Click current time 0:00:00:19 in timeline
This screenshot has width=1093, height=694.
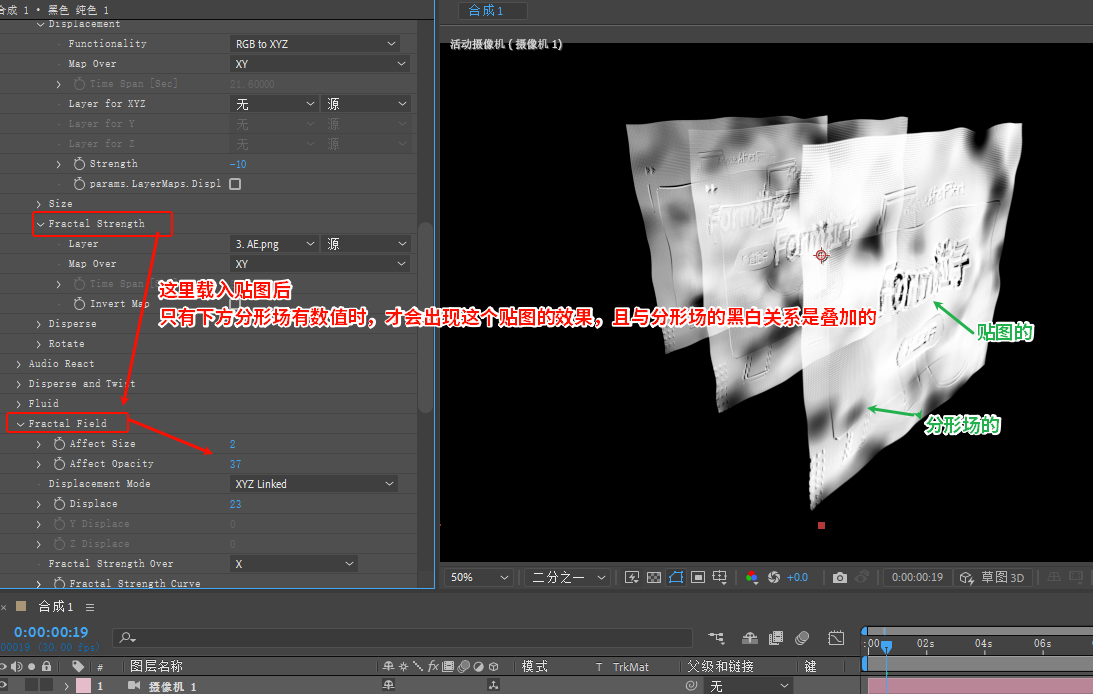[51, 632]
